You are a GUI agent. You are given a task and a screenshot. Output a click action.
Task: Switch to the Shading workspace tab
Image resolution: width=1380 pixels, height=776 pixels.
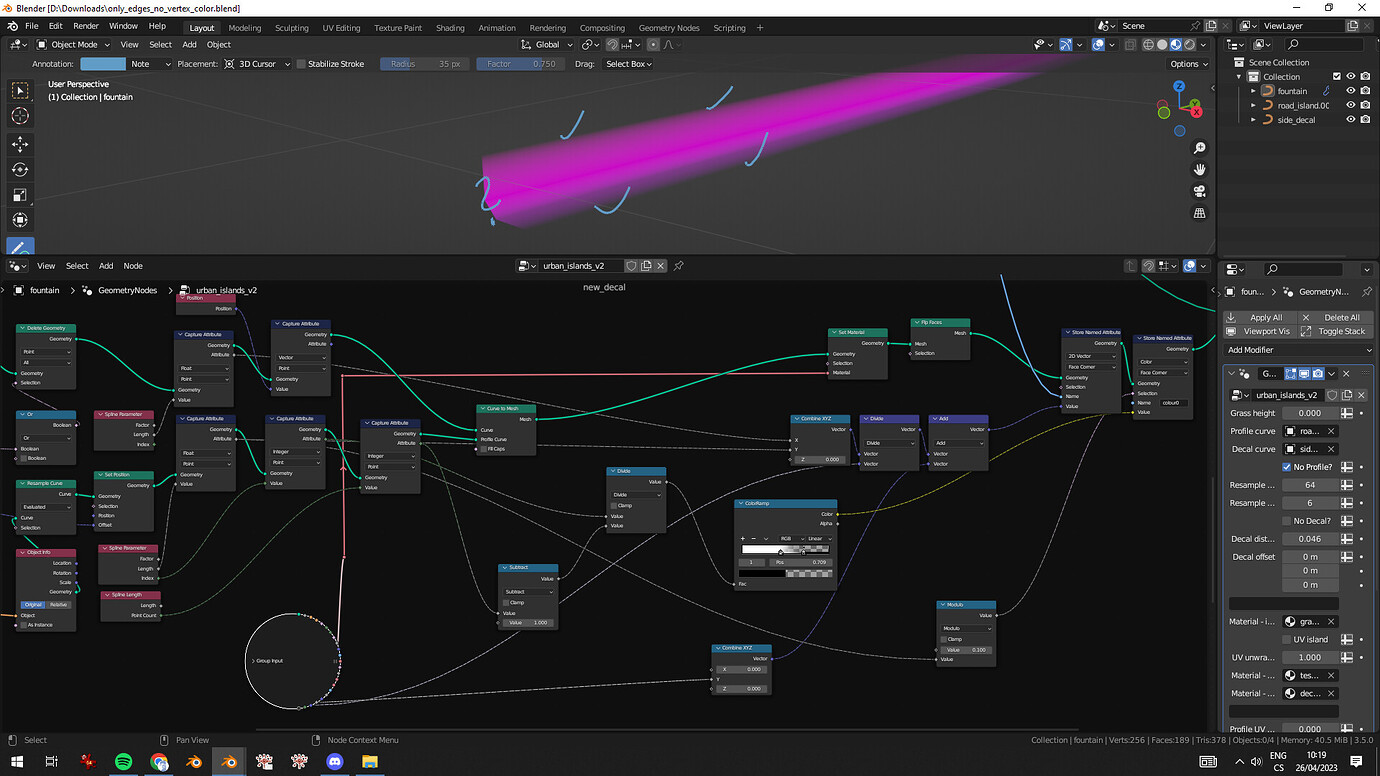point(450,28)
